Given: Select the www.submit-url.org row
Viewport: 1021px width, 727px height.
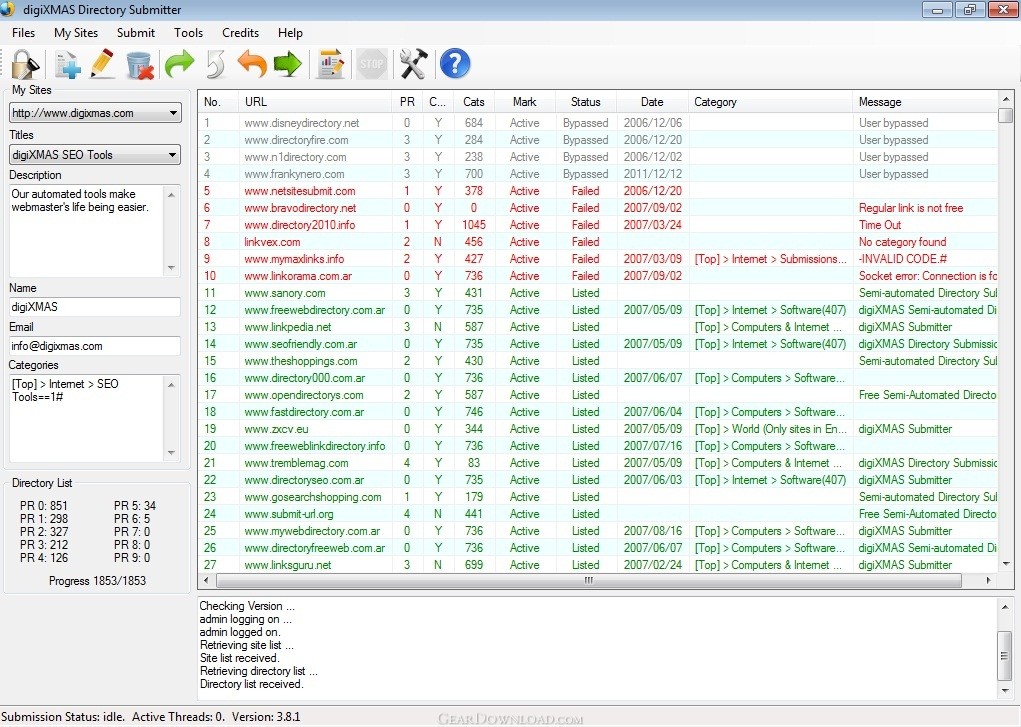Looking at the screenshot, I should point(598,514).
